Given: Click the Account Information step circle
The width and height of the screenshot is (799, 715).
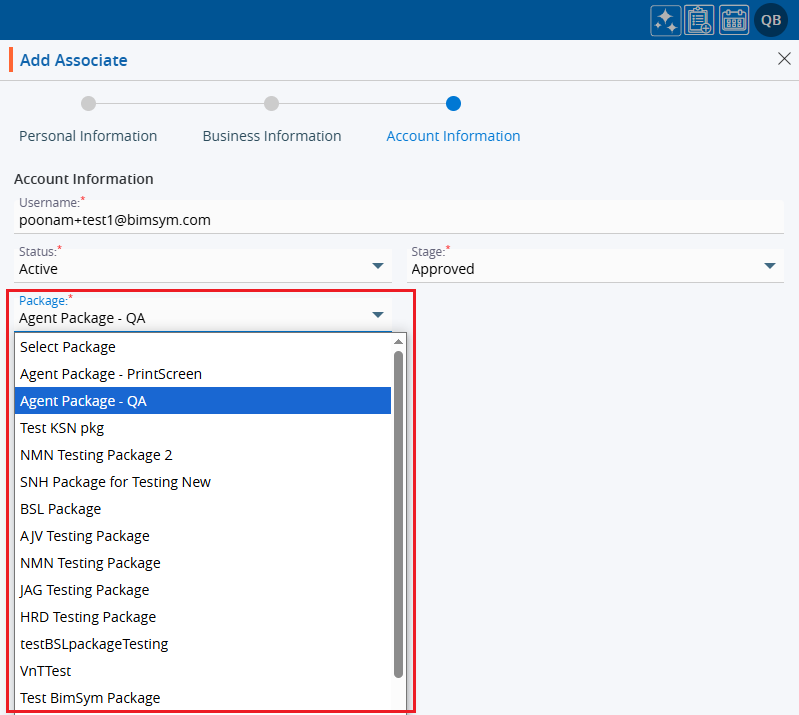Looking at the screenshot, I should (x=453, y=103).
